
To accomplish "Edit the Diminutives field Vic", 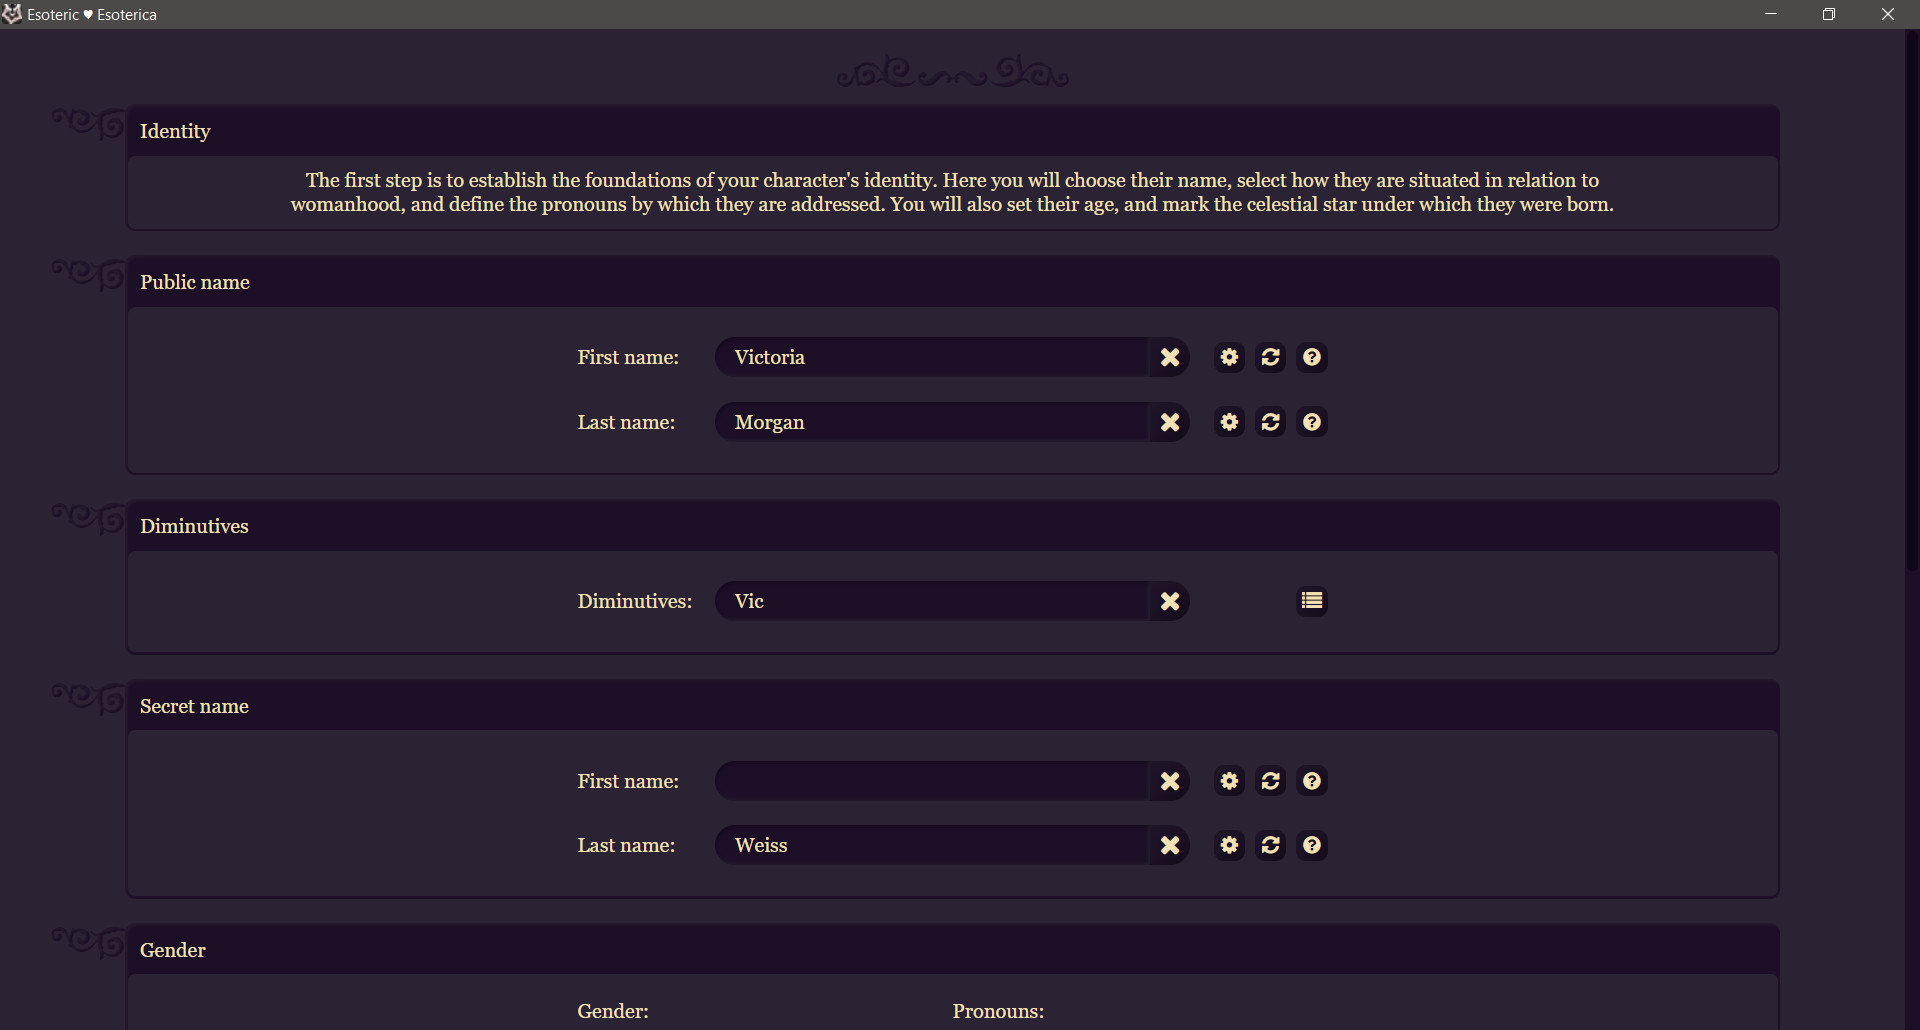I will click(x=932, y=601).
